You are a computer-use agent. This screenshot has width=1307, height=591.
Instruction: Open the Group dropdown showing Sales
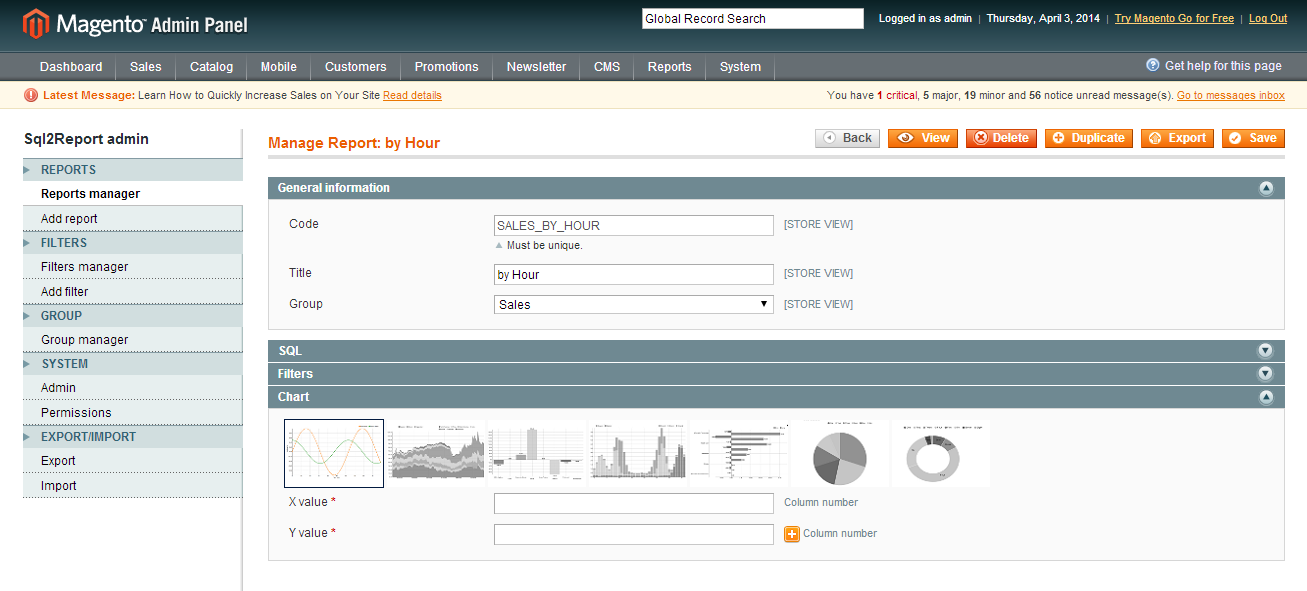pyautogui.click(x=634, y=304)
